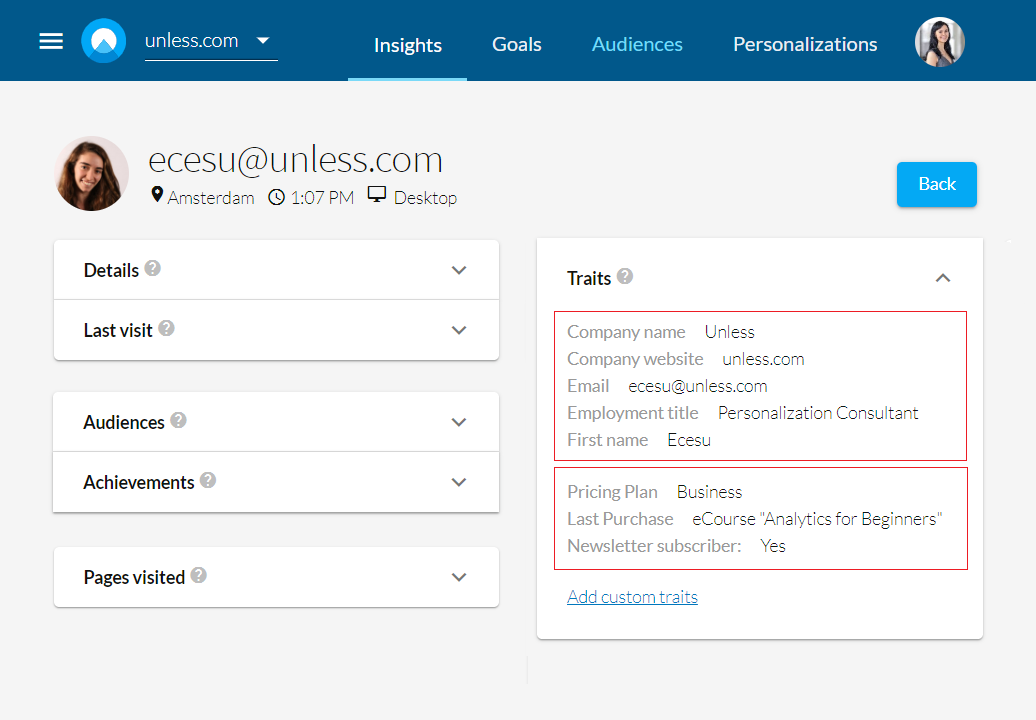The height and width of the screenshot is (720, 1036).
Task: Click the help icon beside the Audiences panel heading
Action: coord(178,420)
